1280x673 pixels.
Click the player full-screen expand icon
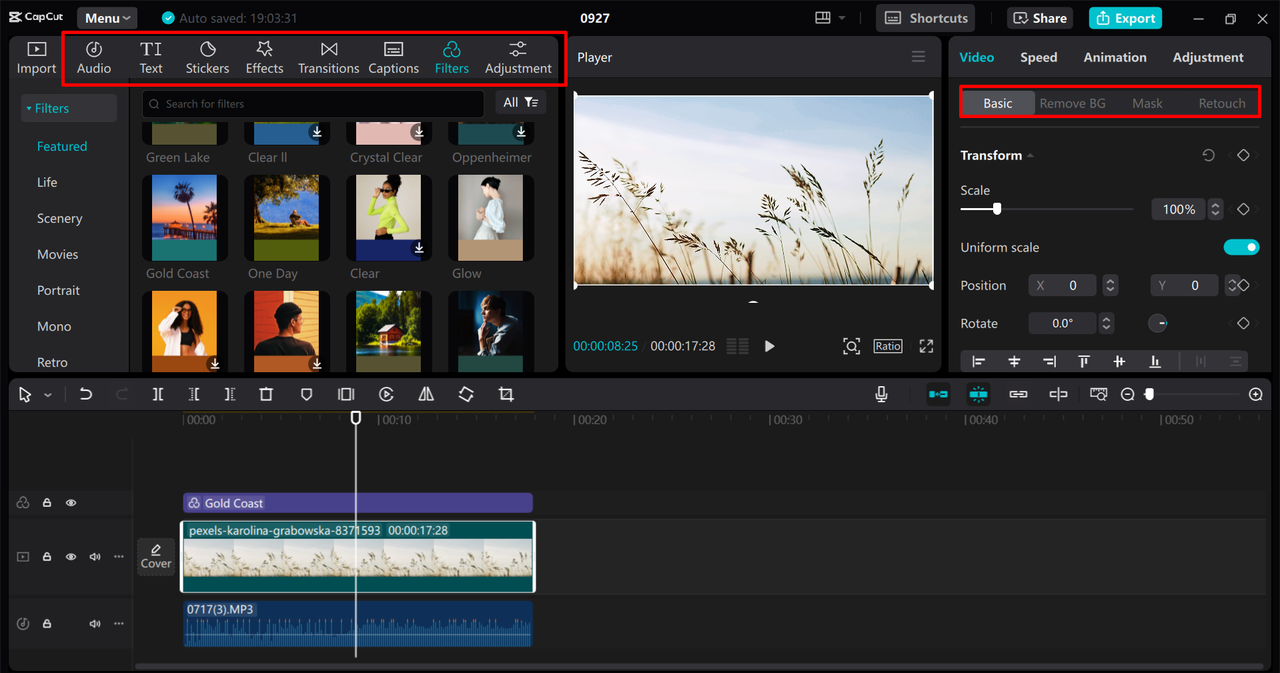click(x=926, y=346)
